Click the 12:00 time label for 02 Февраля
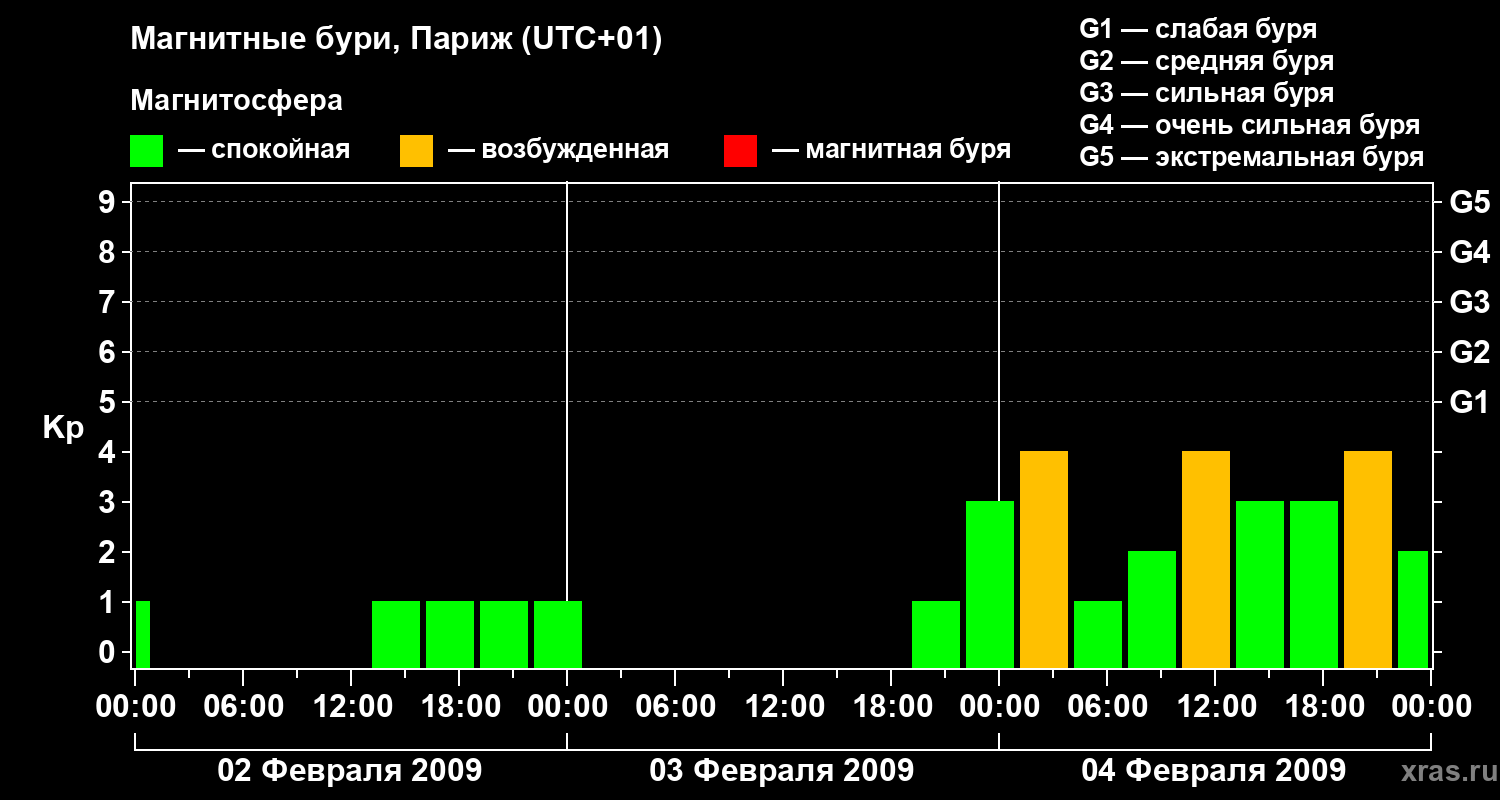This screenshot has width=1500, height=800. pos(351,706)
